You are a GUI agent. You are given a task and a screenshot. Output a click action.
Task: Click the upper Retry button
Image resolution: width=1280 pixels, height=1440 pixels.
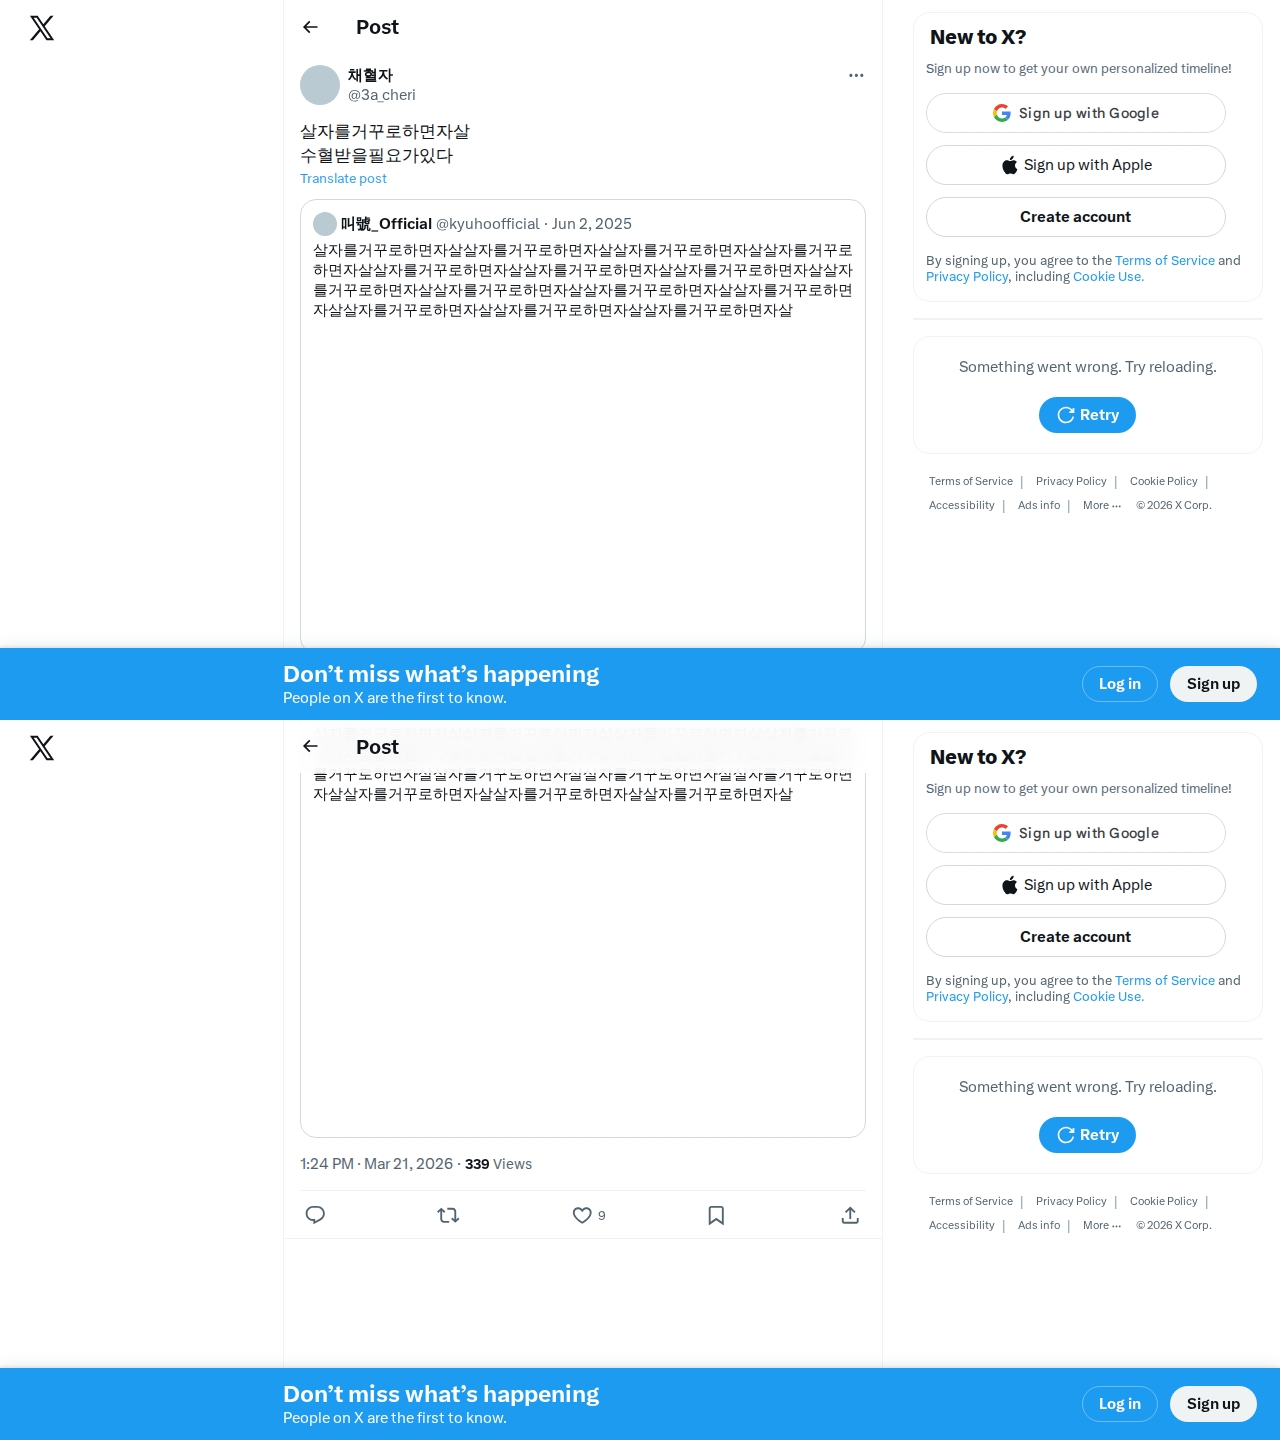pos(1087,415)
